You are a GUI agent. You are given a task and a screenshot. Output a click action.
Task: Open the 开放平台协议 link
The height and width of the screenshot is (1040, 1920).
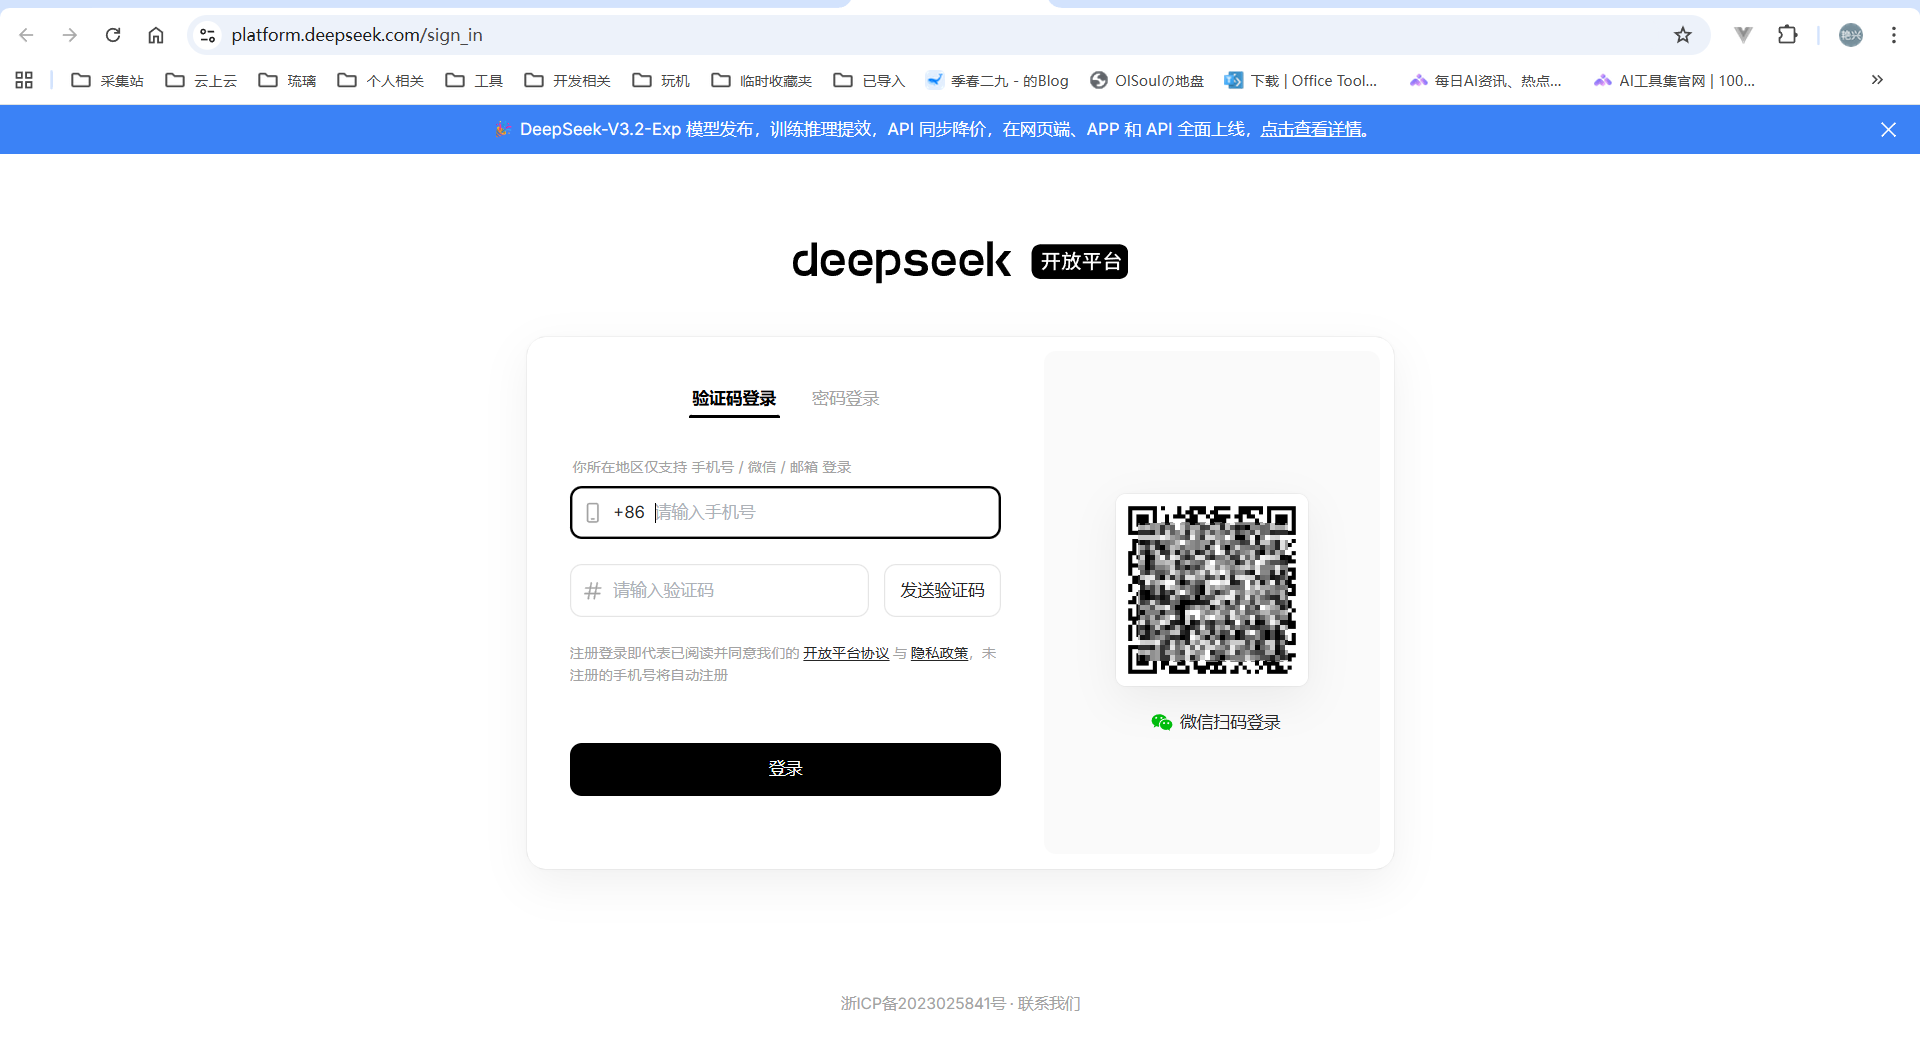pyautogui.click(x=846, y=653)
